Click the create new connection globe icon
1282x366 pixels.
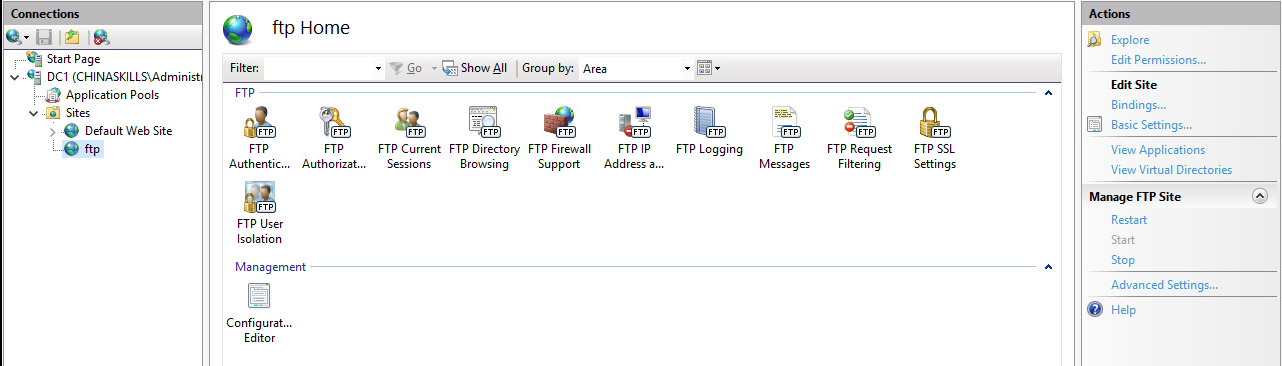pos(13,37)
